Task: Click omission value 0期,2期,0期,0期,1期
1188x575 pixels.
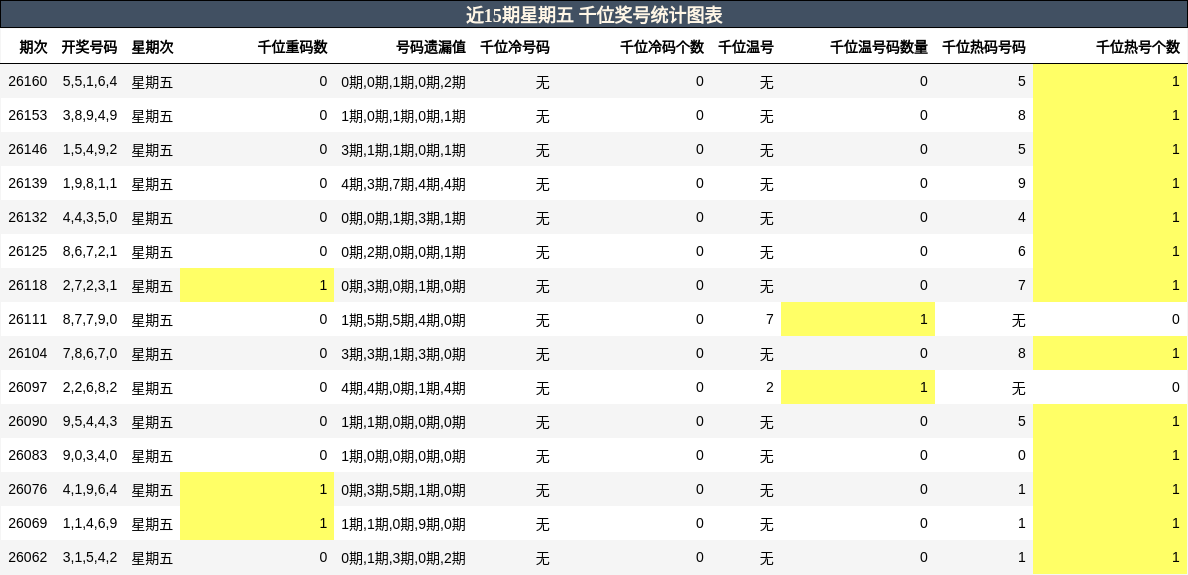Action: [403, 252]
